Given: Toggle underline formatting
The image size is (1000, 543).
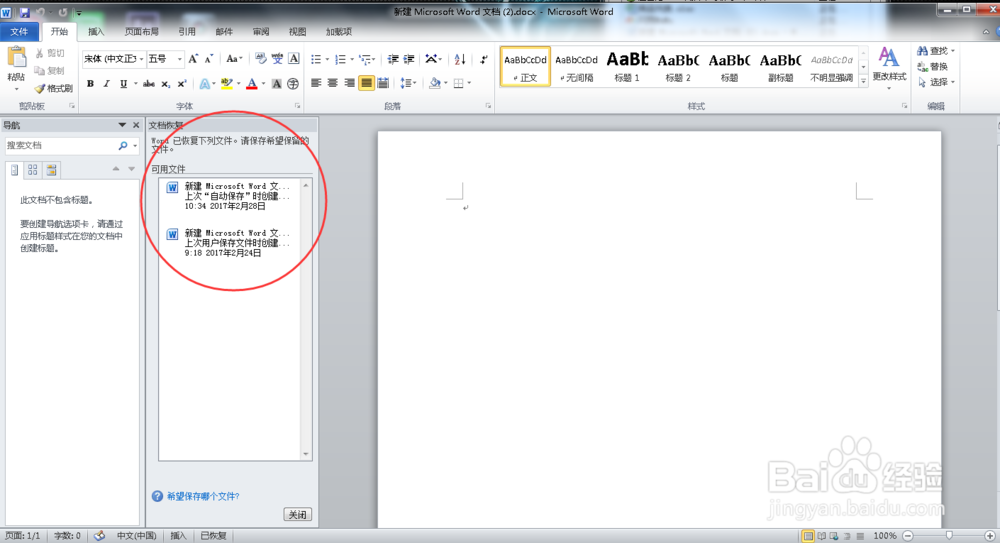Looking at the screenshot, I should 123,84.
